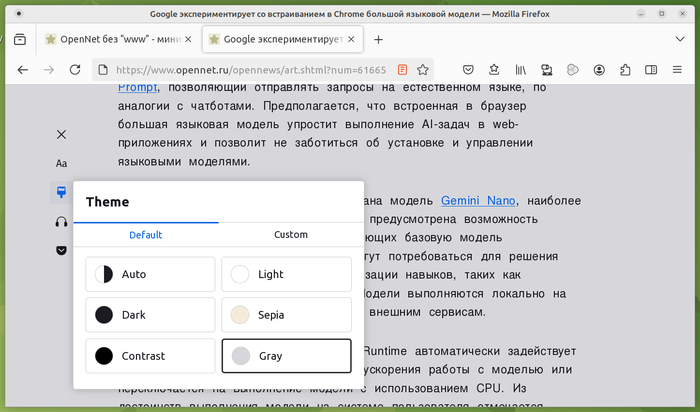Bookmark this page with the star icon
Screen dimensions: 700x412
tap(423, 70)
